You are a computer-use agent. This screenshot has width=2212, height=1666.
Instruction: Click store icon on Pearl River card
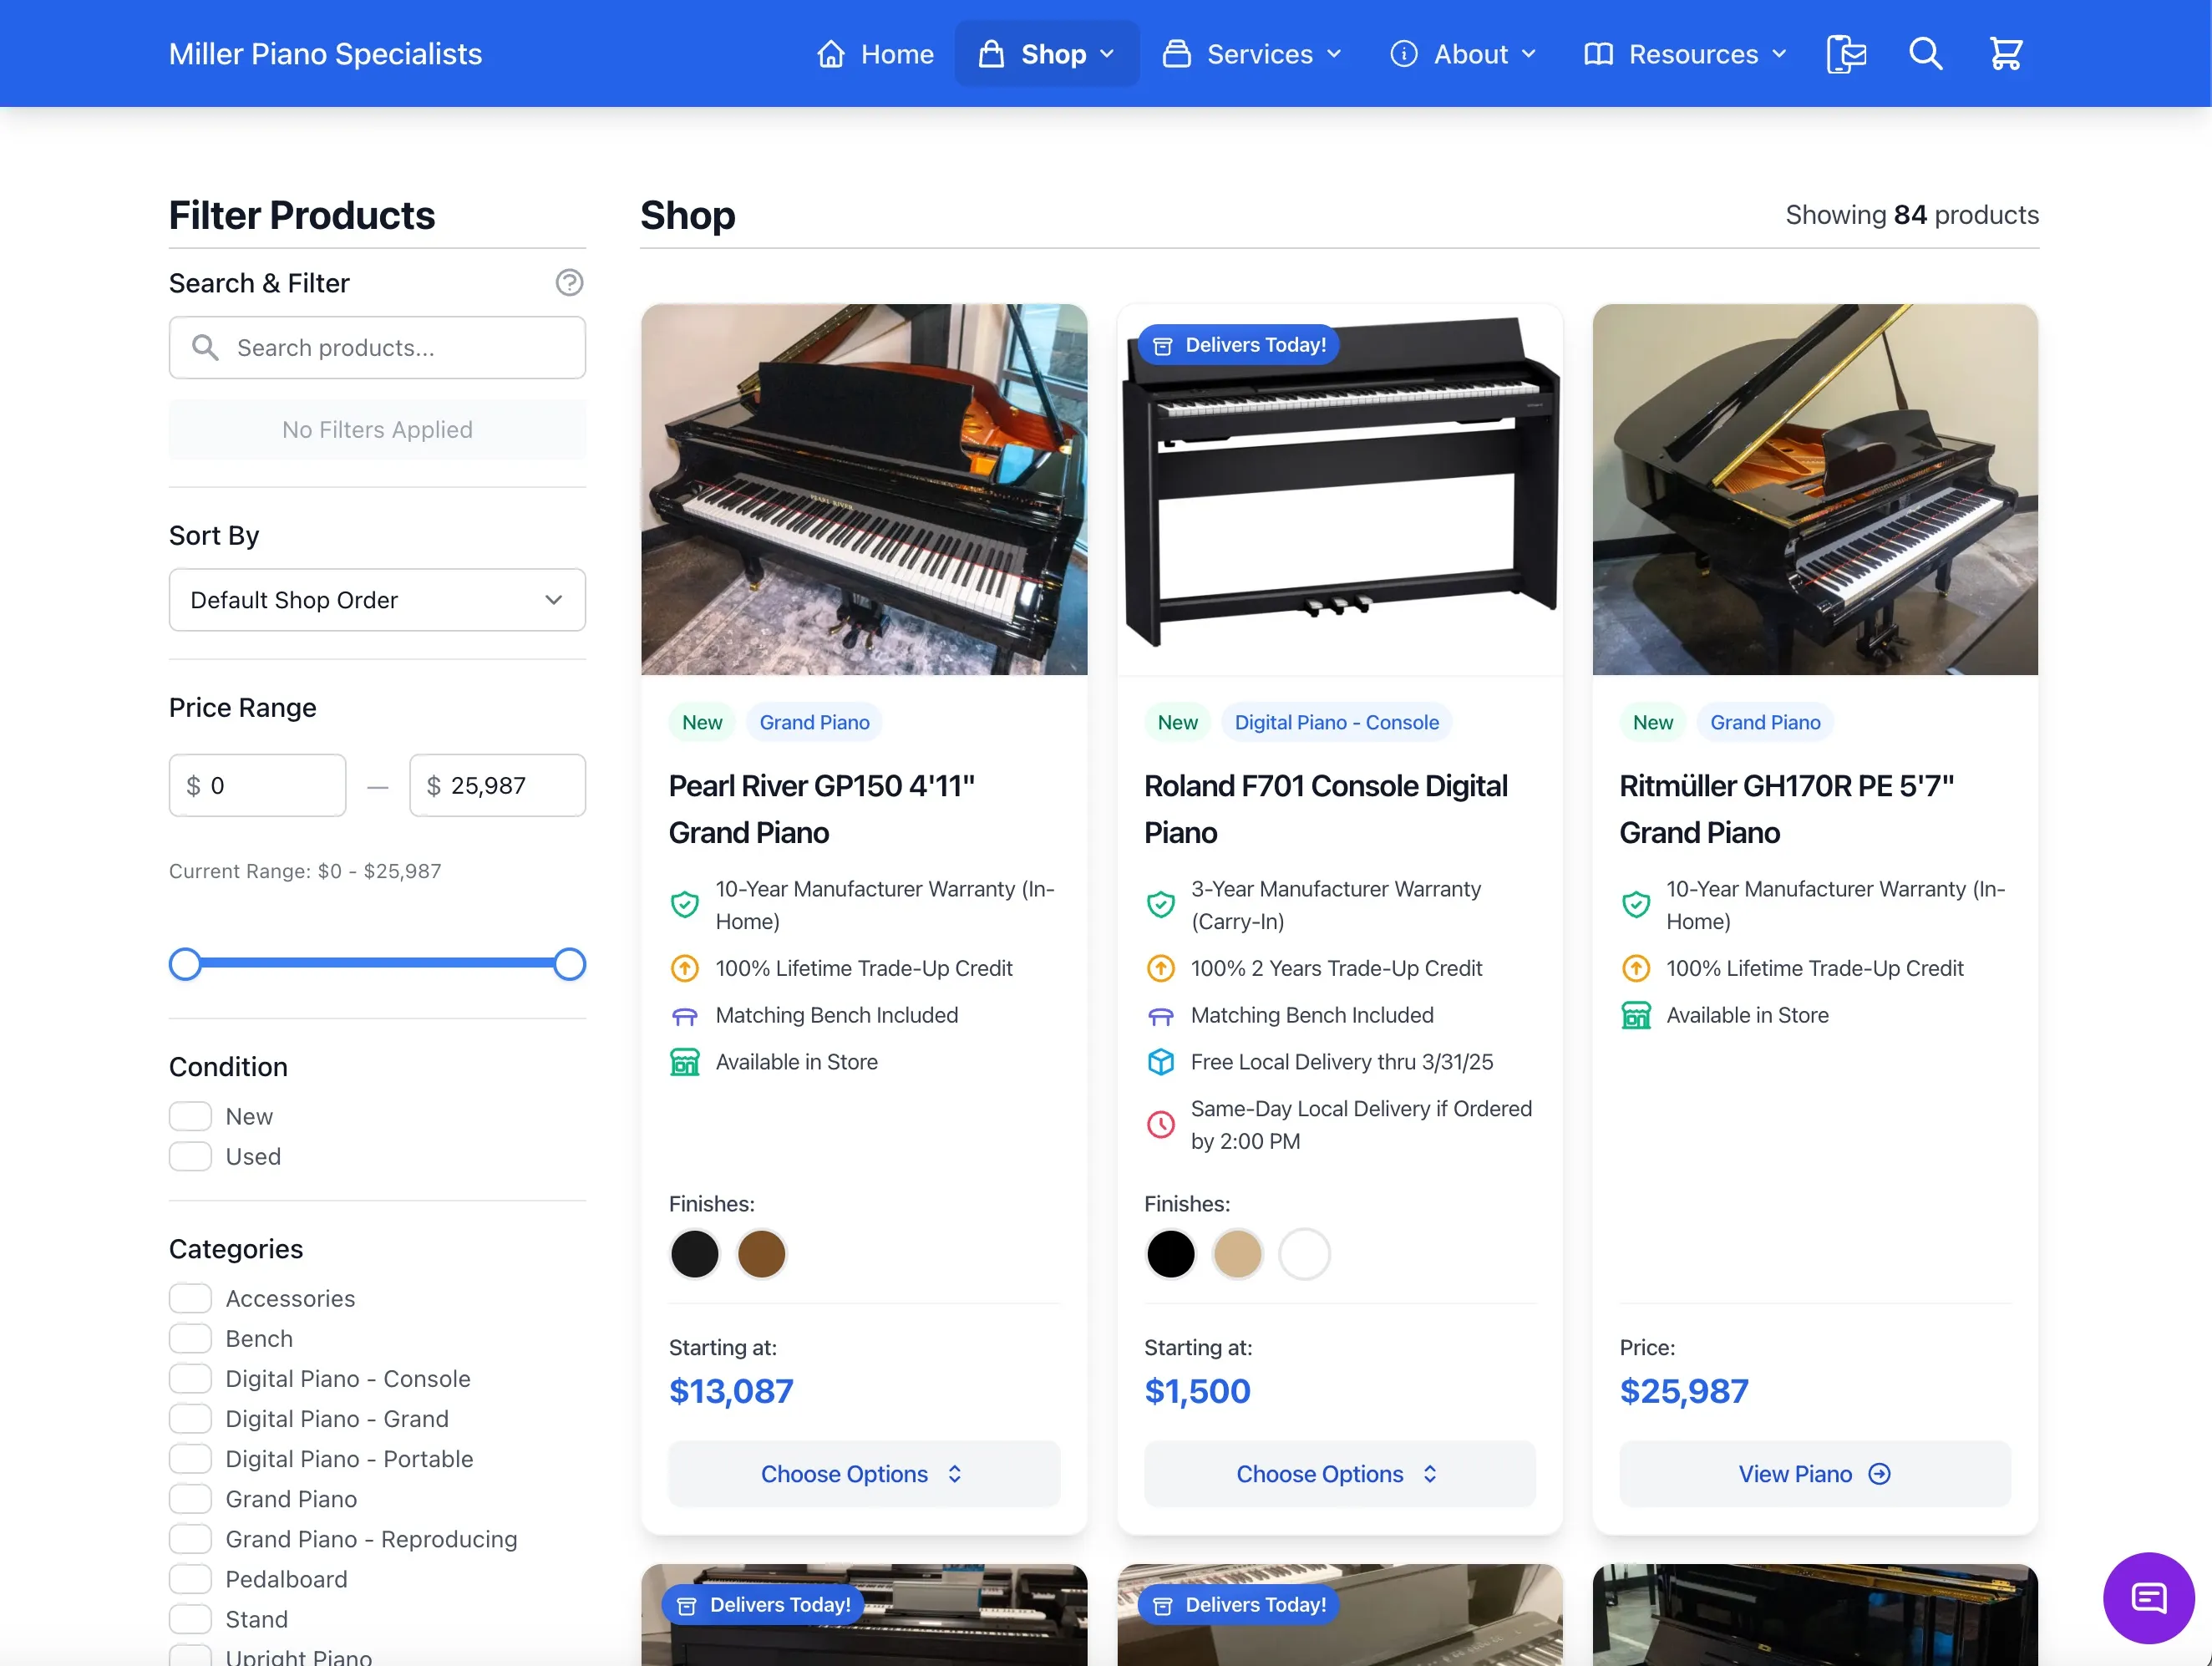684,1062
